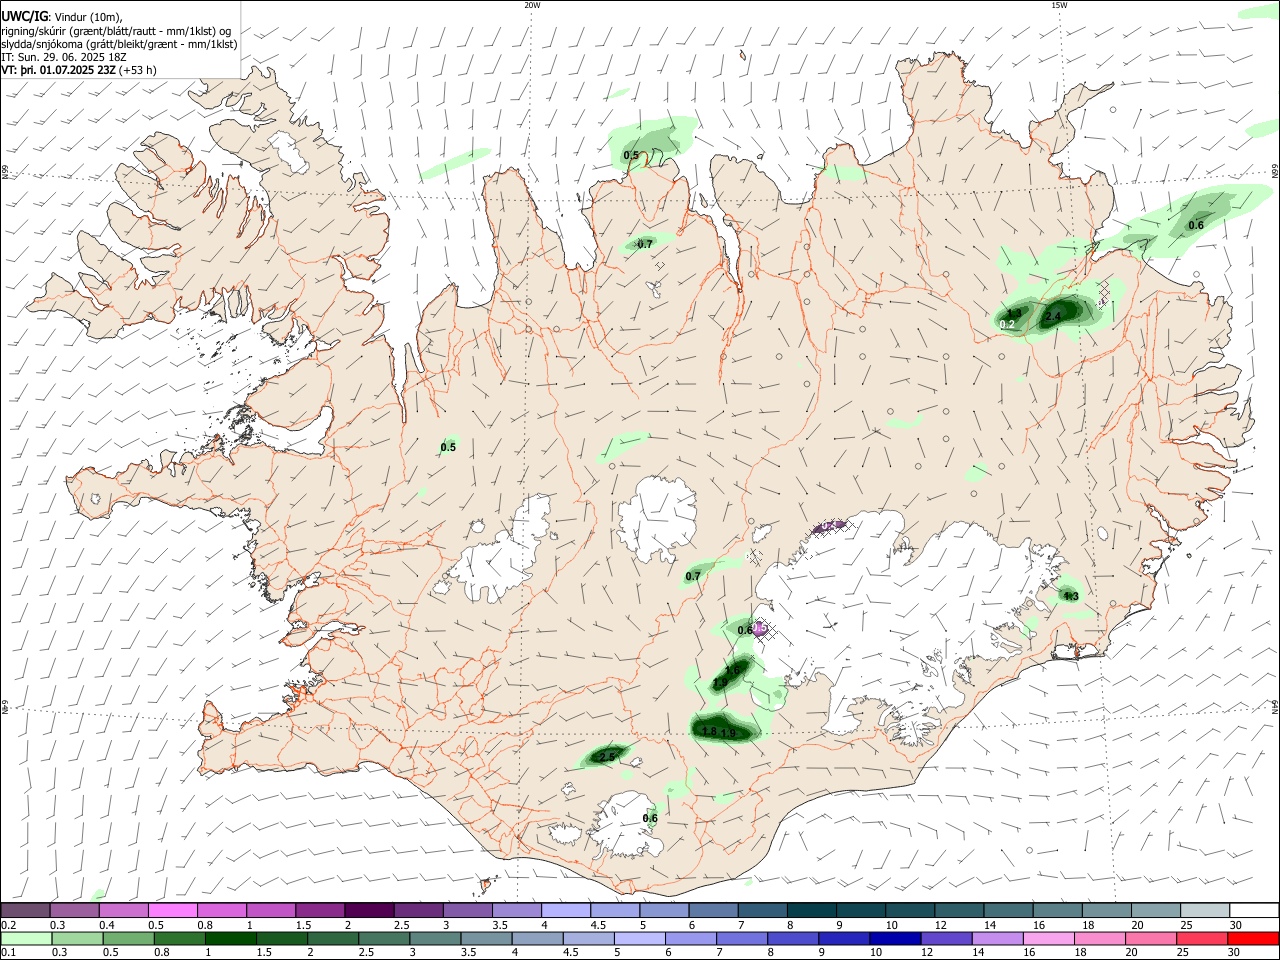Screen dimensions: 1280x960
Task: Click the 1.3 value near the southeast coast
Action: coord(1071,597)
